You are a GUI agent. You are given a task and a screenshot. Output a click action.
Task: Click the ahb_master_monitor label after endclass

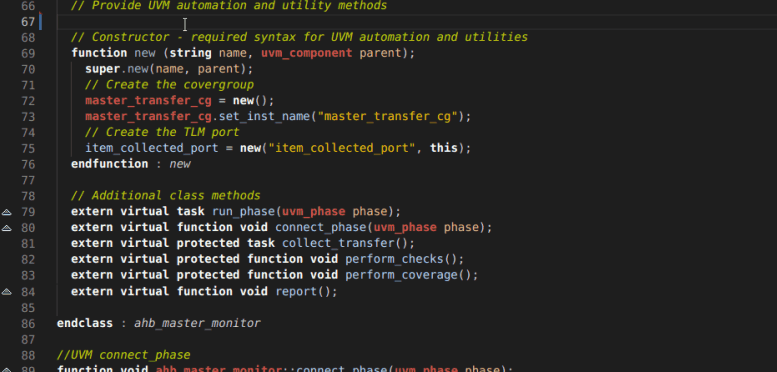(x=197, y=323)
